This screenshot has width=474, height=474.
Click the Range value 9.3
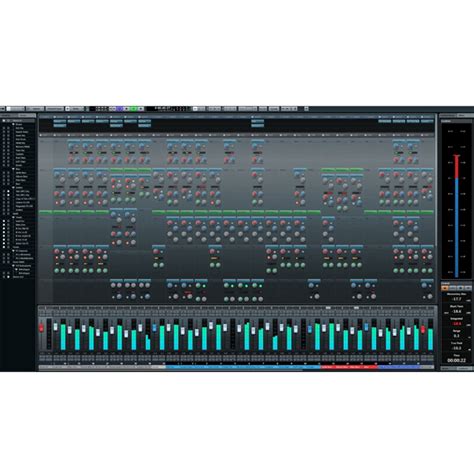(456, 336)
